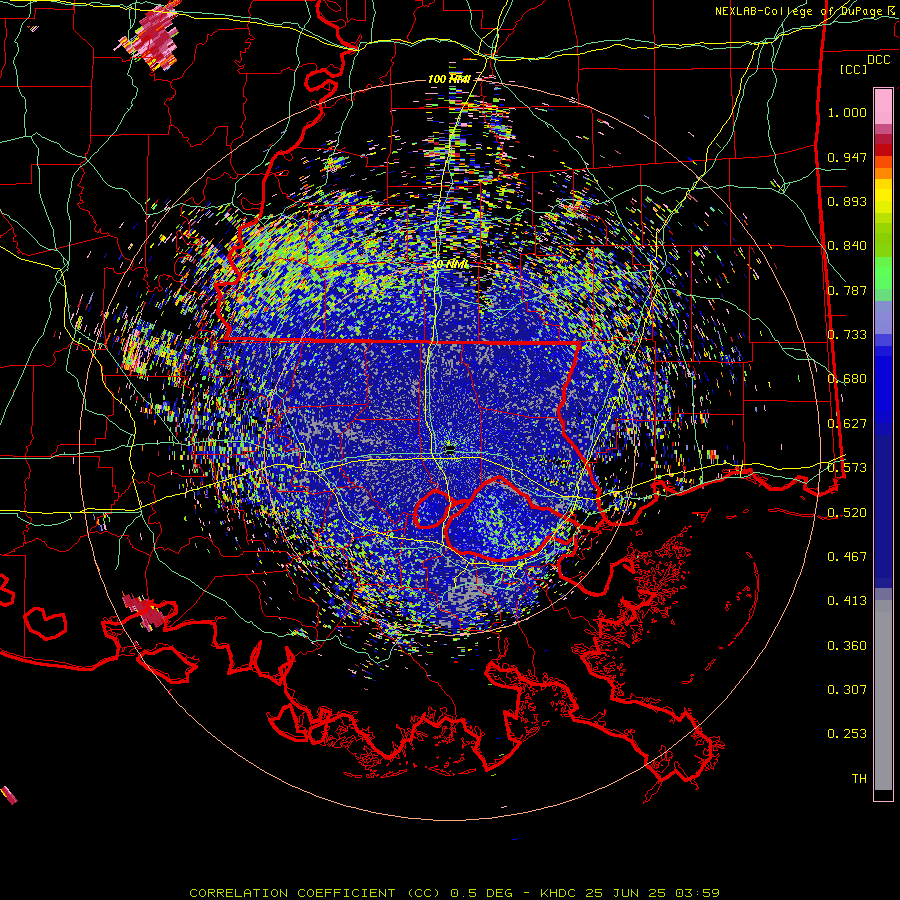Click the 0.787 color scale label
900x900 pixels.
pyautogui.click(x=847, y=290)
